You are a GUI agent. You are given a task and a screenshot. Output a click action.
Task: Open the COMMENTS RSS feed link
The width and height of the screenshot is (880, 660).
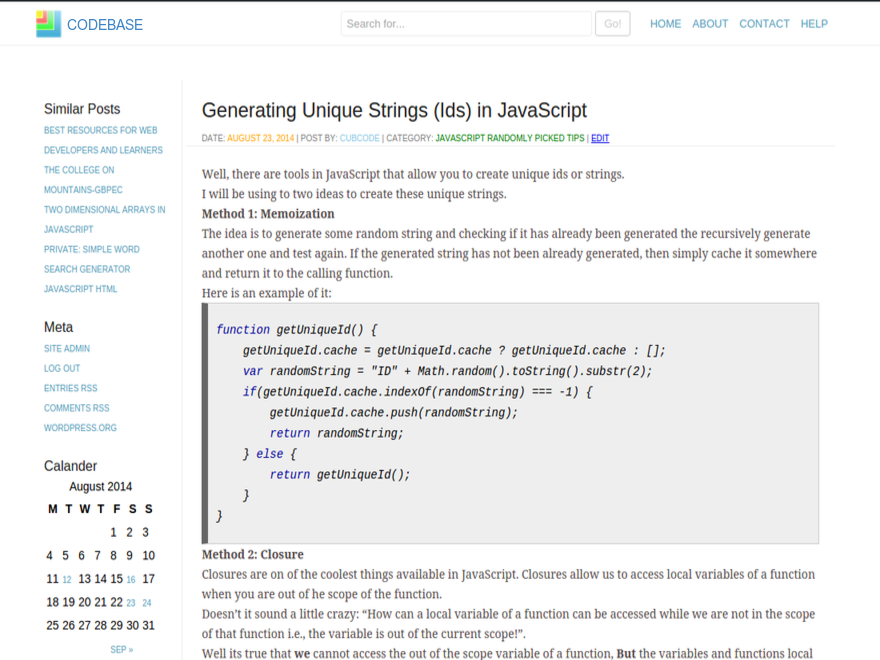tap(76, 408)
